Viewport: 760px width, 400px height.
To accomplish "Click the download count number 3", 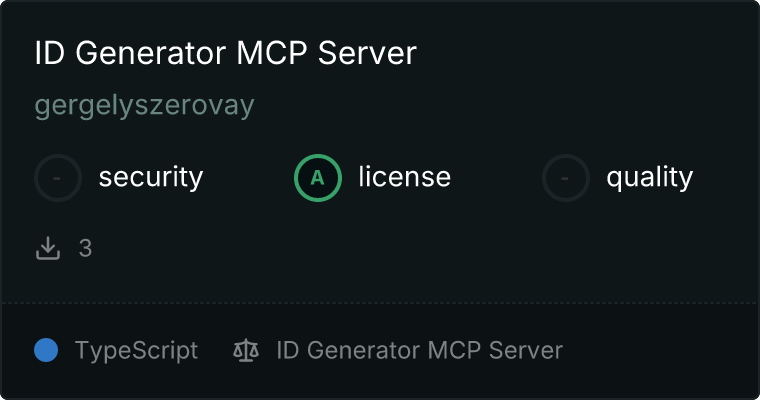I will (85, 248).
